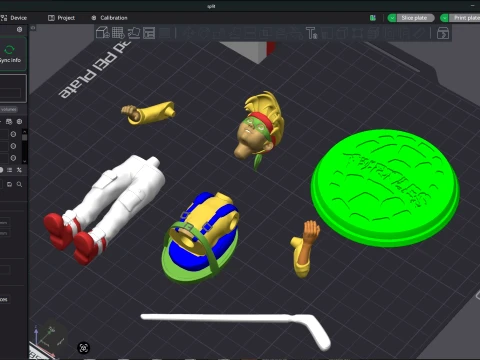480x360 pixels.
Task: Click the Arrange all objects icon
Action: coord(149,33)
